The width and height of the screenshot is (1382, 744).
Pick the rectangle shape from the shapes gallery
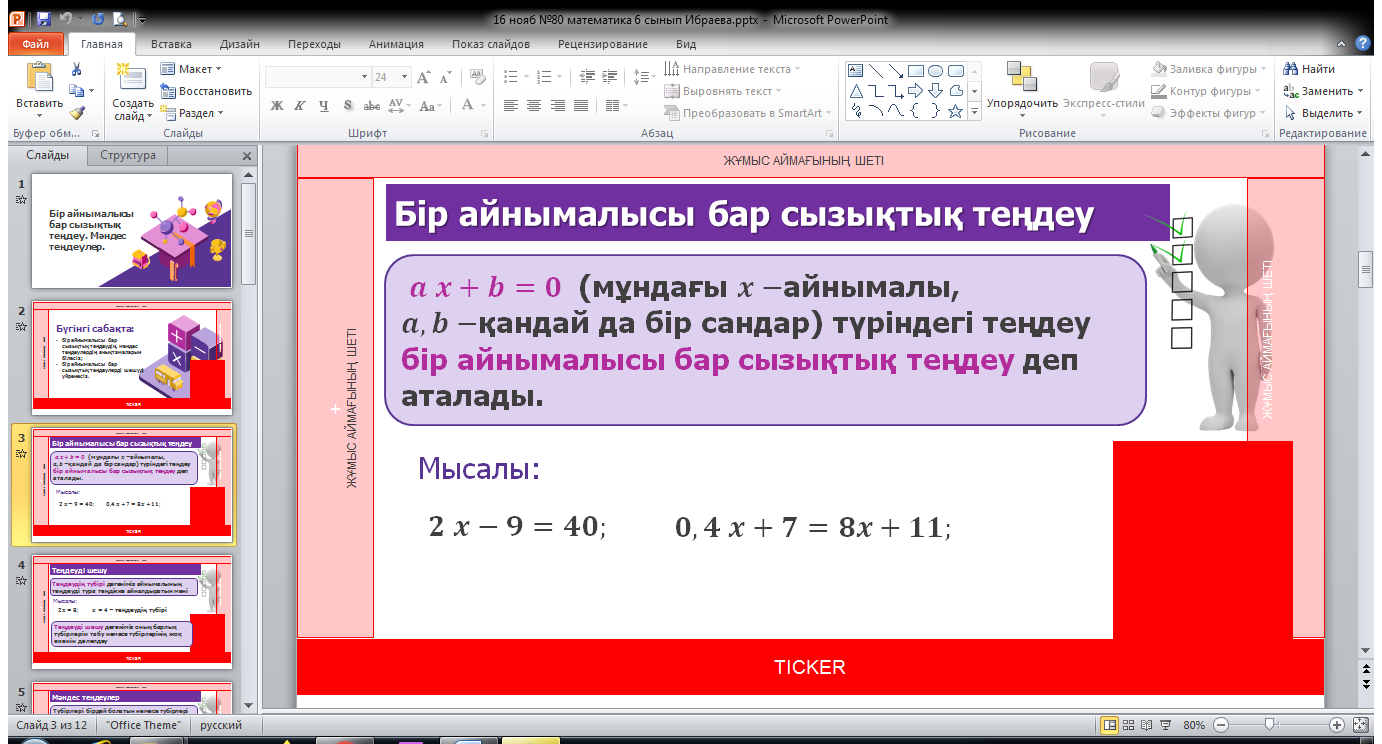(915, 70)
